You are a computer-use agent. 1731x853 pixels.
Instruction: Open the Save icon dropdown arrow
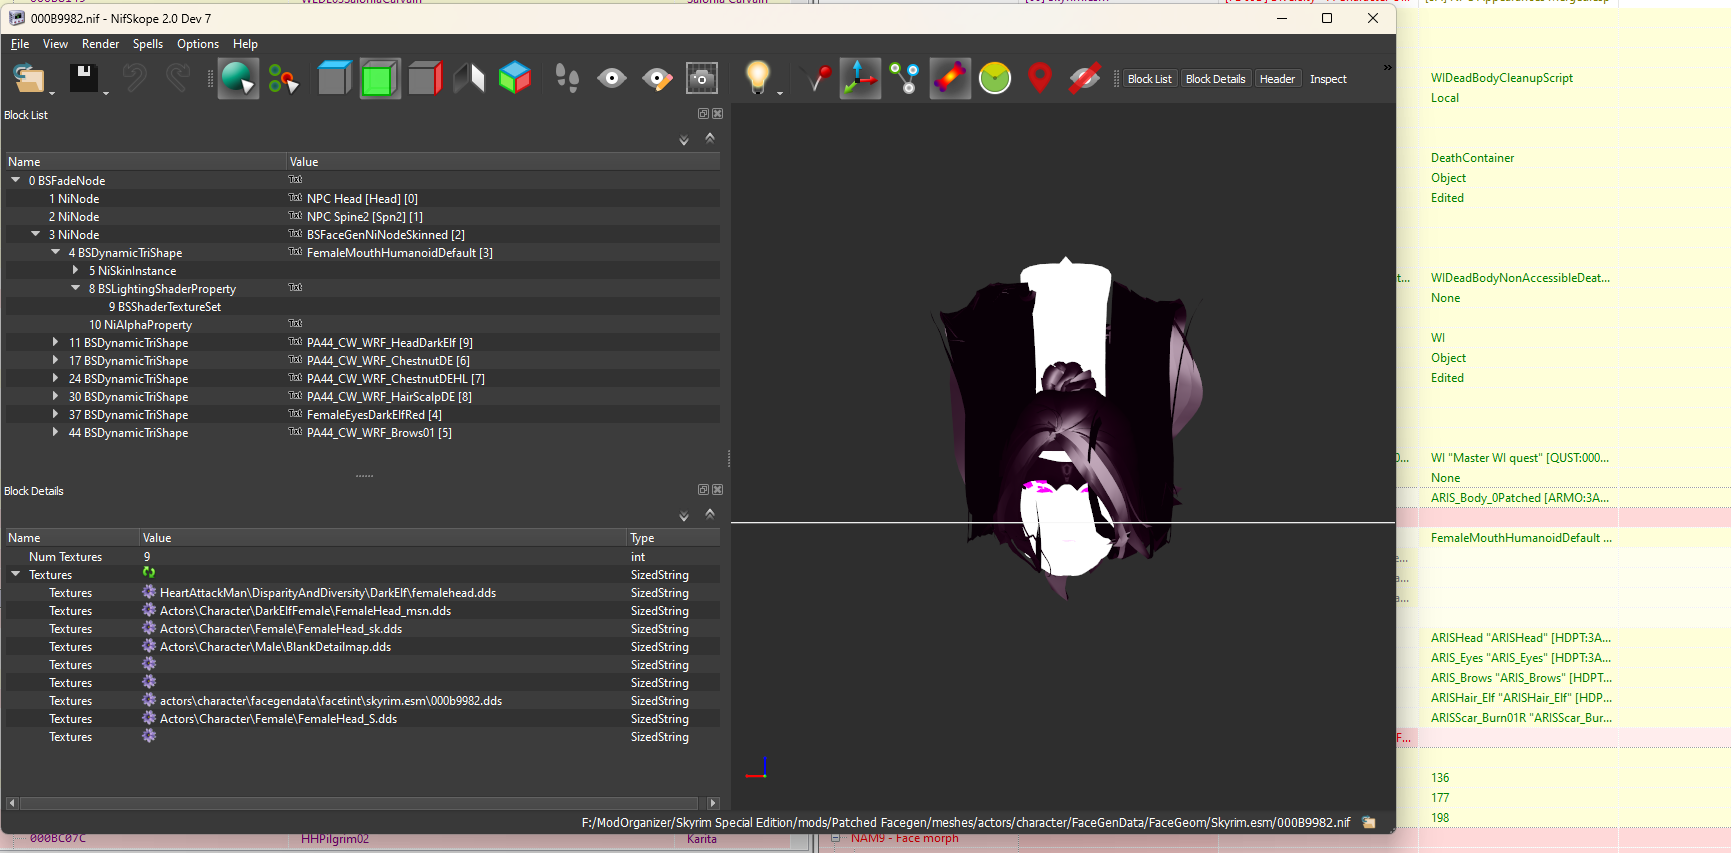(106, 93)
